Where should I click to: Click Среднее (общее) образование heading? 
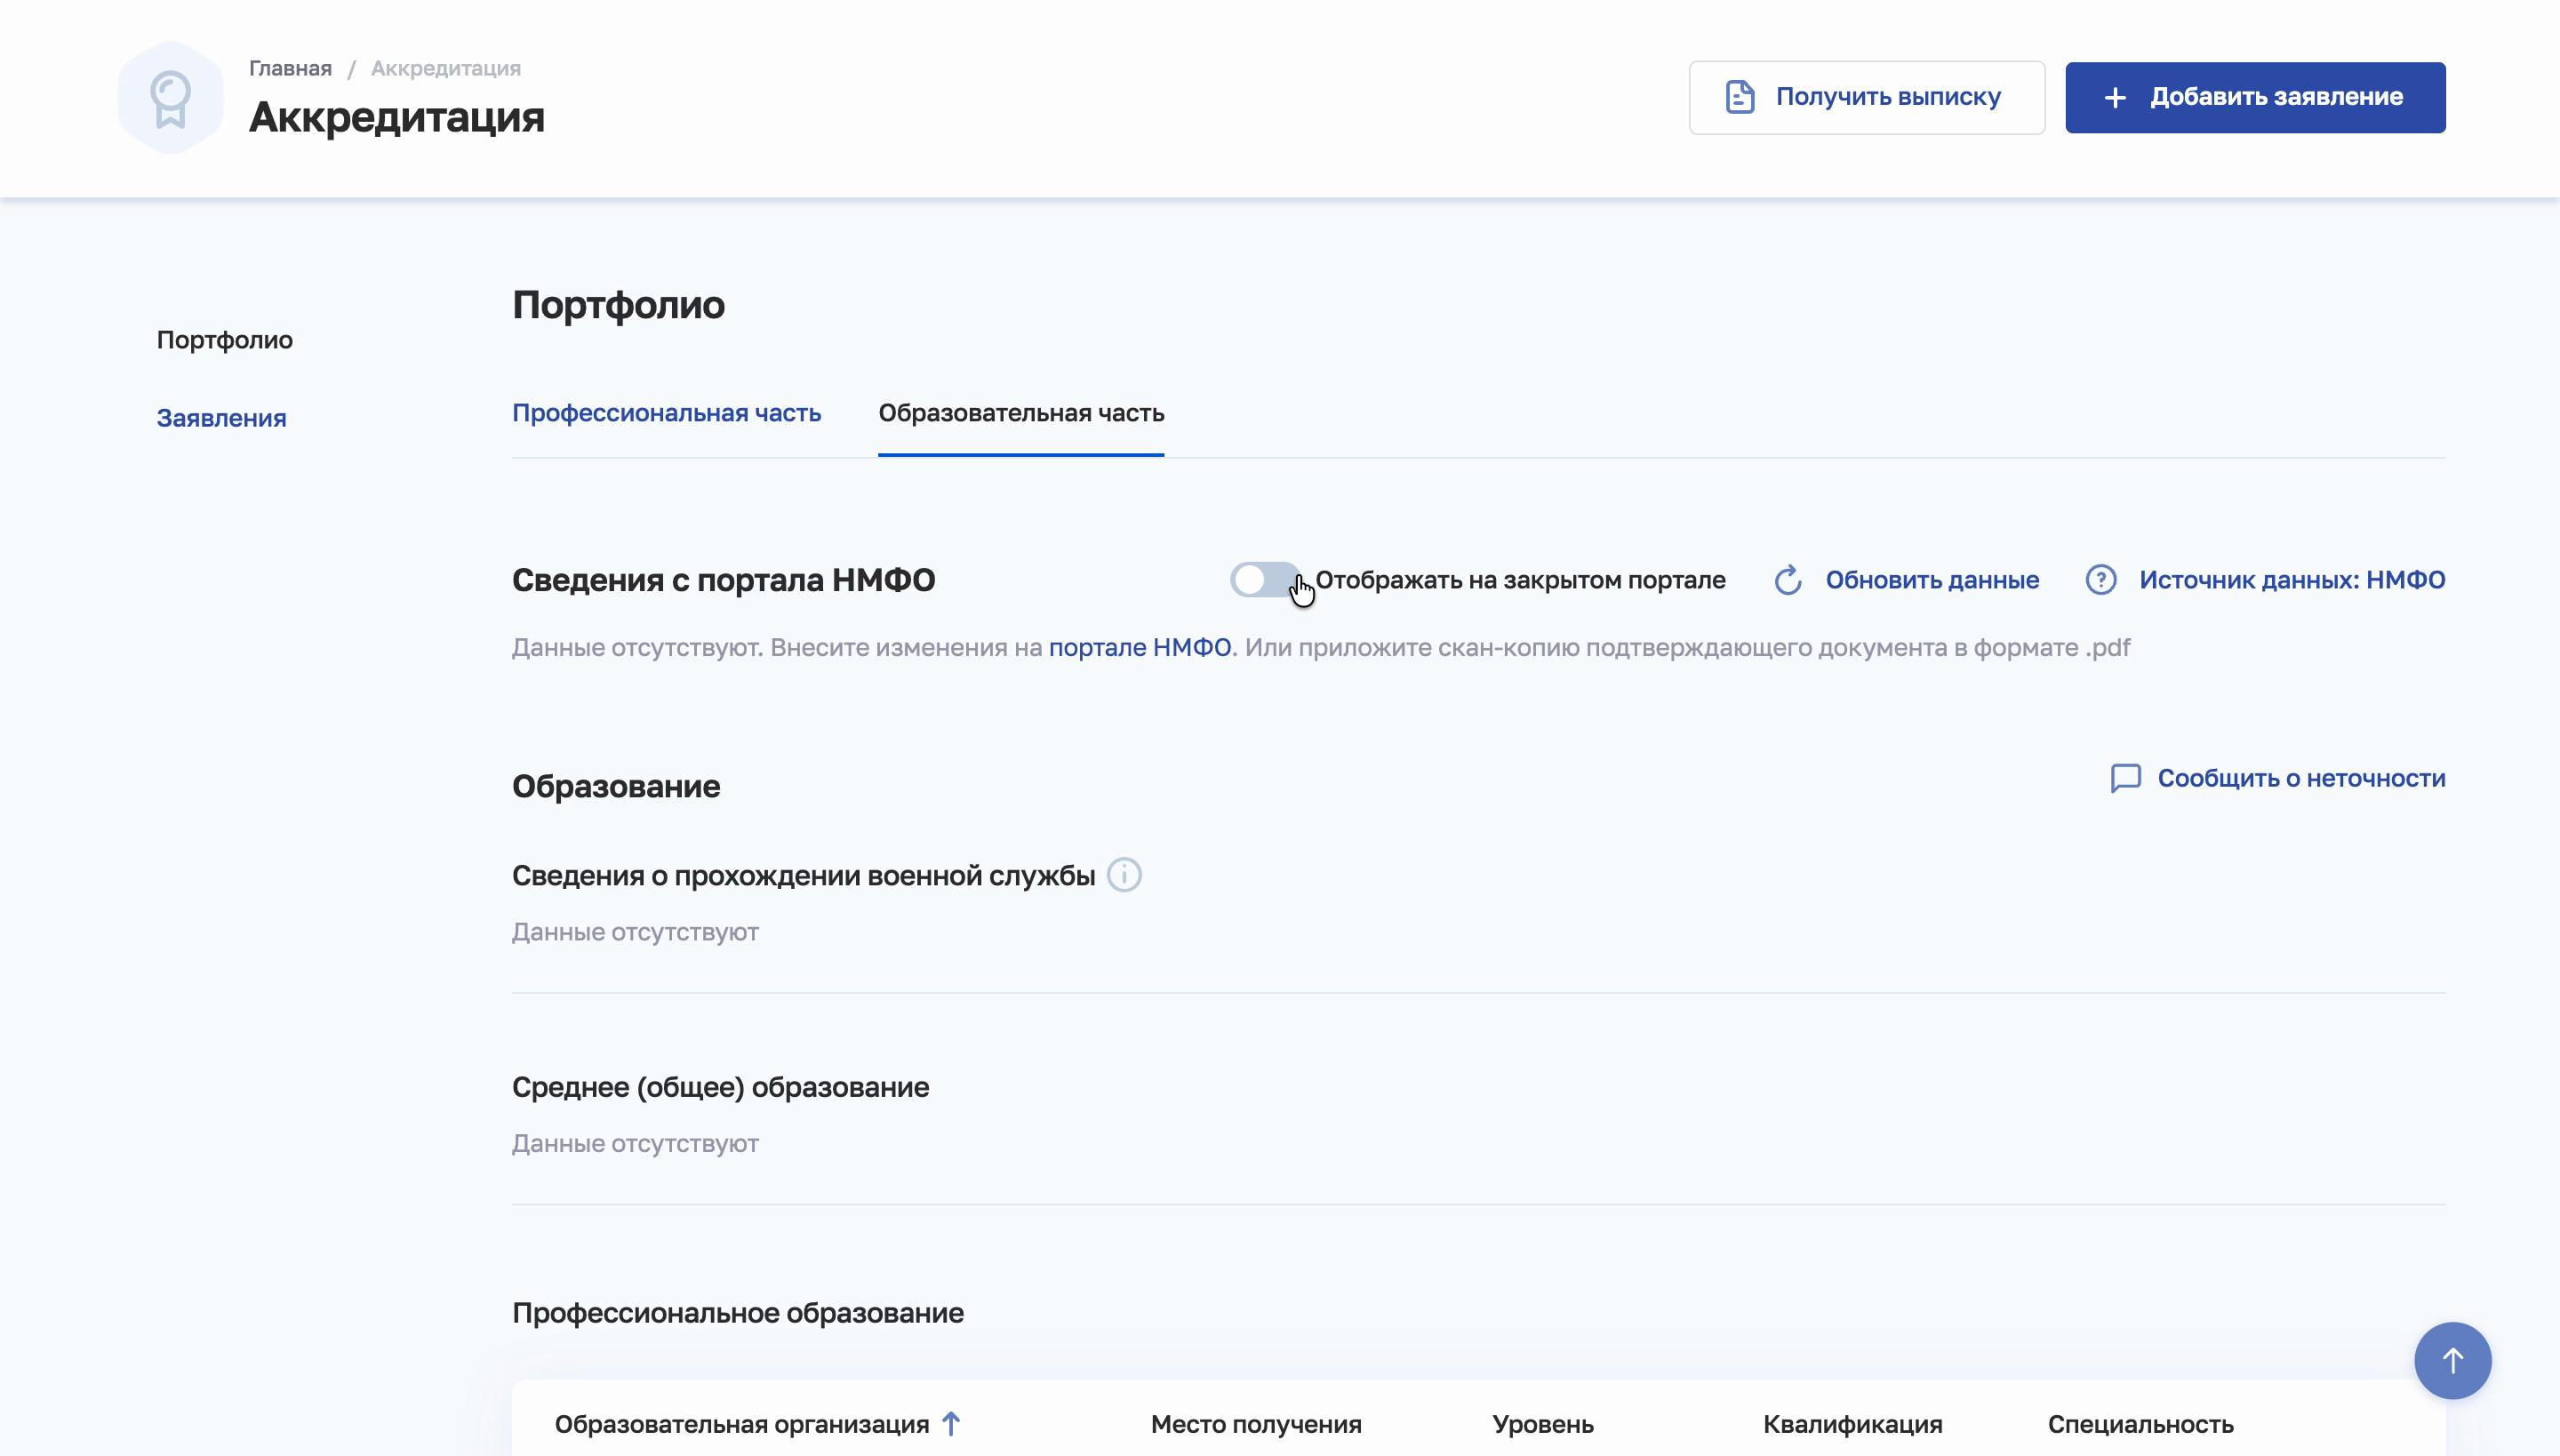pyautogui.click(x=720, y=1087)
